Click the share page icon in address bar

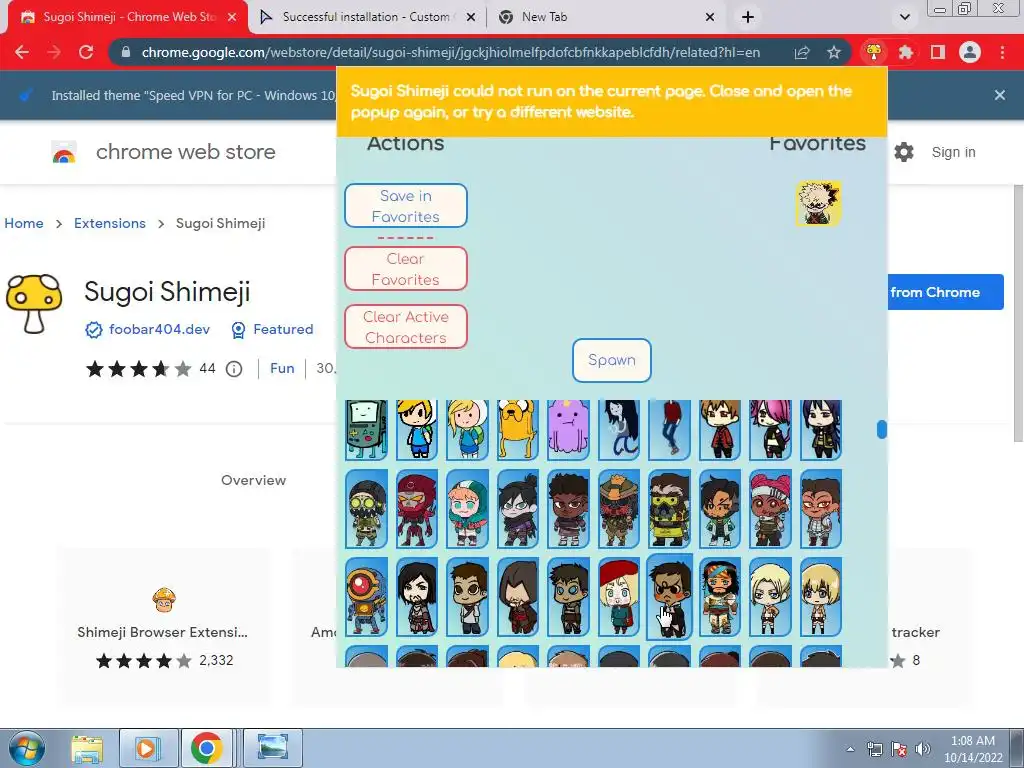click(802, 52)
